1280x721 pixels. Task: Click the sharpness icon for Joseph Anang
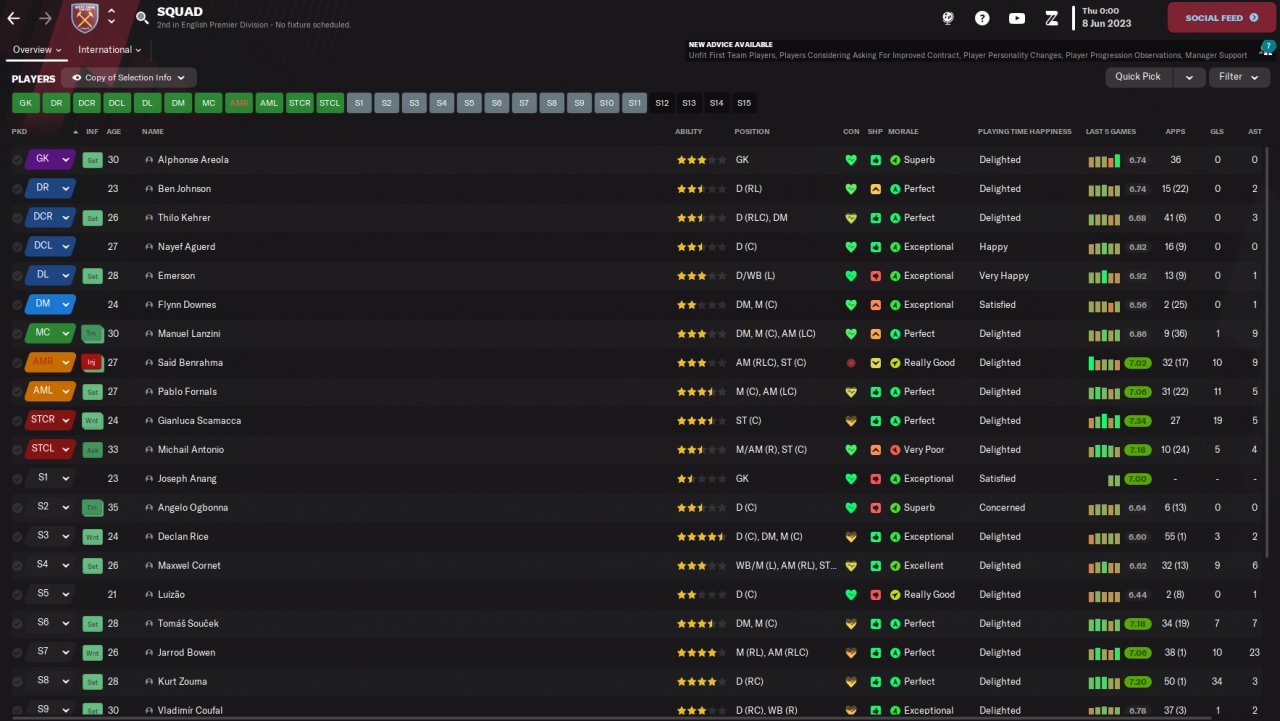[x=876, y=479]
